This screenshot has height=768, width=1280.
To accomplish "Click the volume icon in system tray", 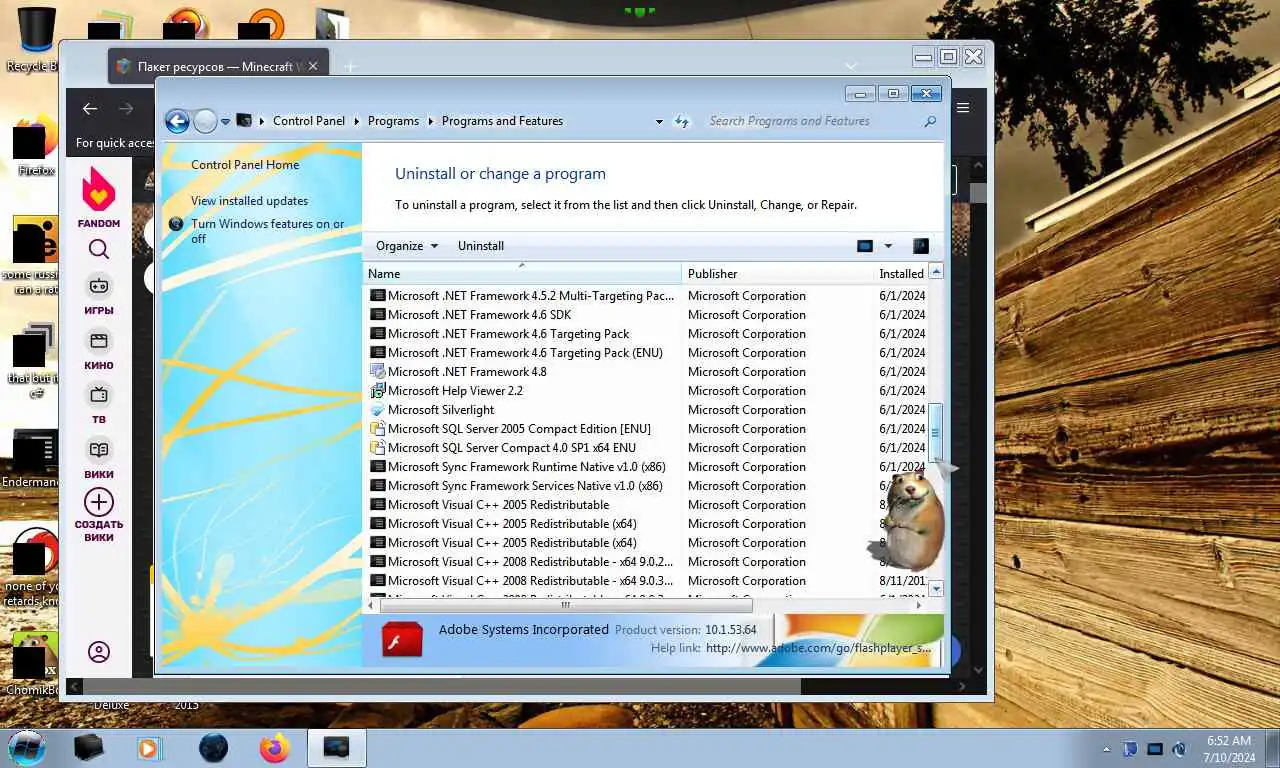I will coord(1179,748).
